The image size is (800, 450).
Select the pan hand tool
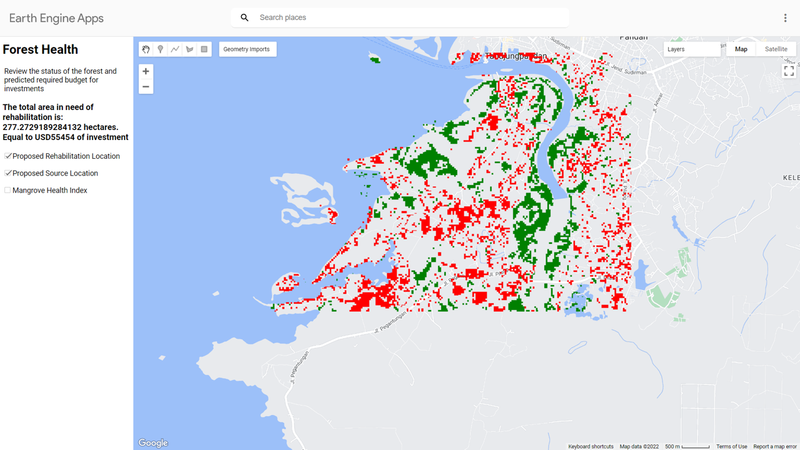tap(146, 49)
